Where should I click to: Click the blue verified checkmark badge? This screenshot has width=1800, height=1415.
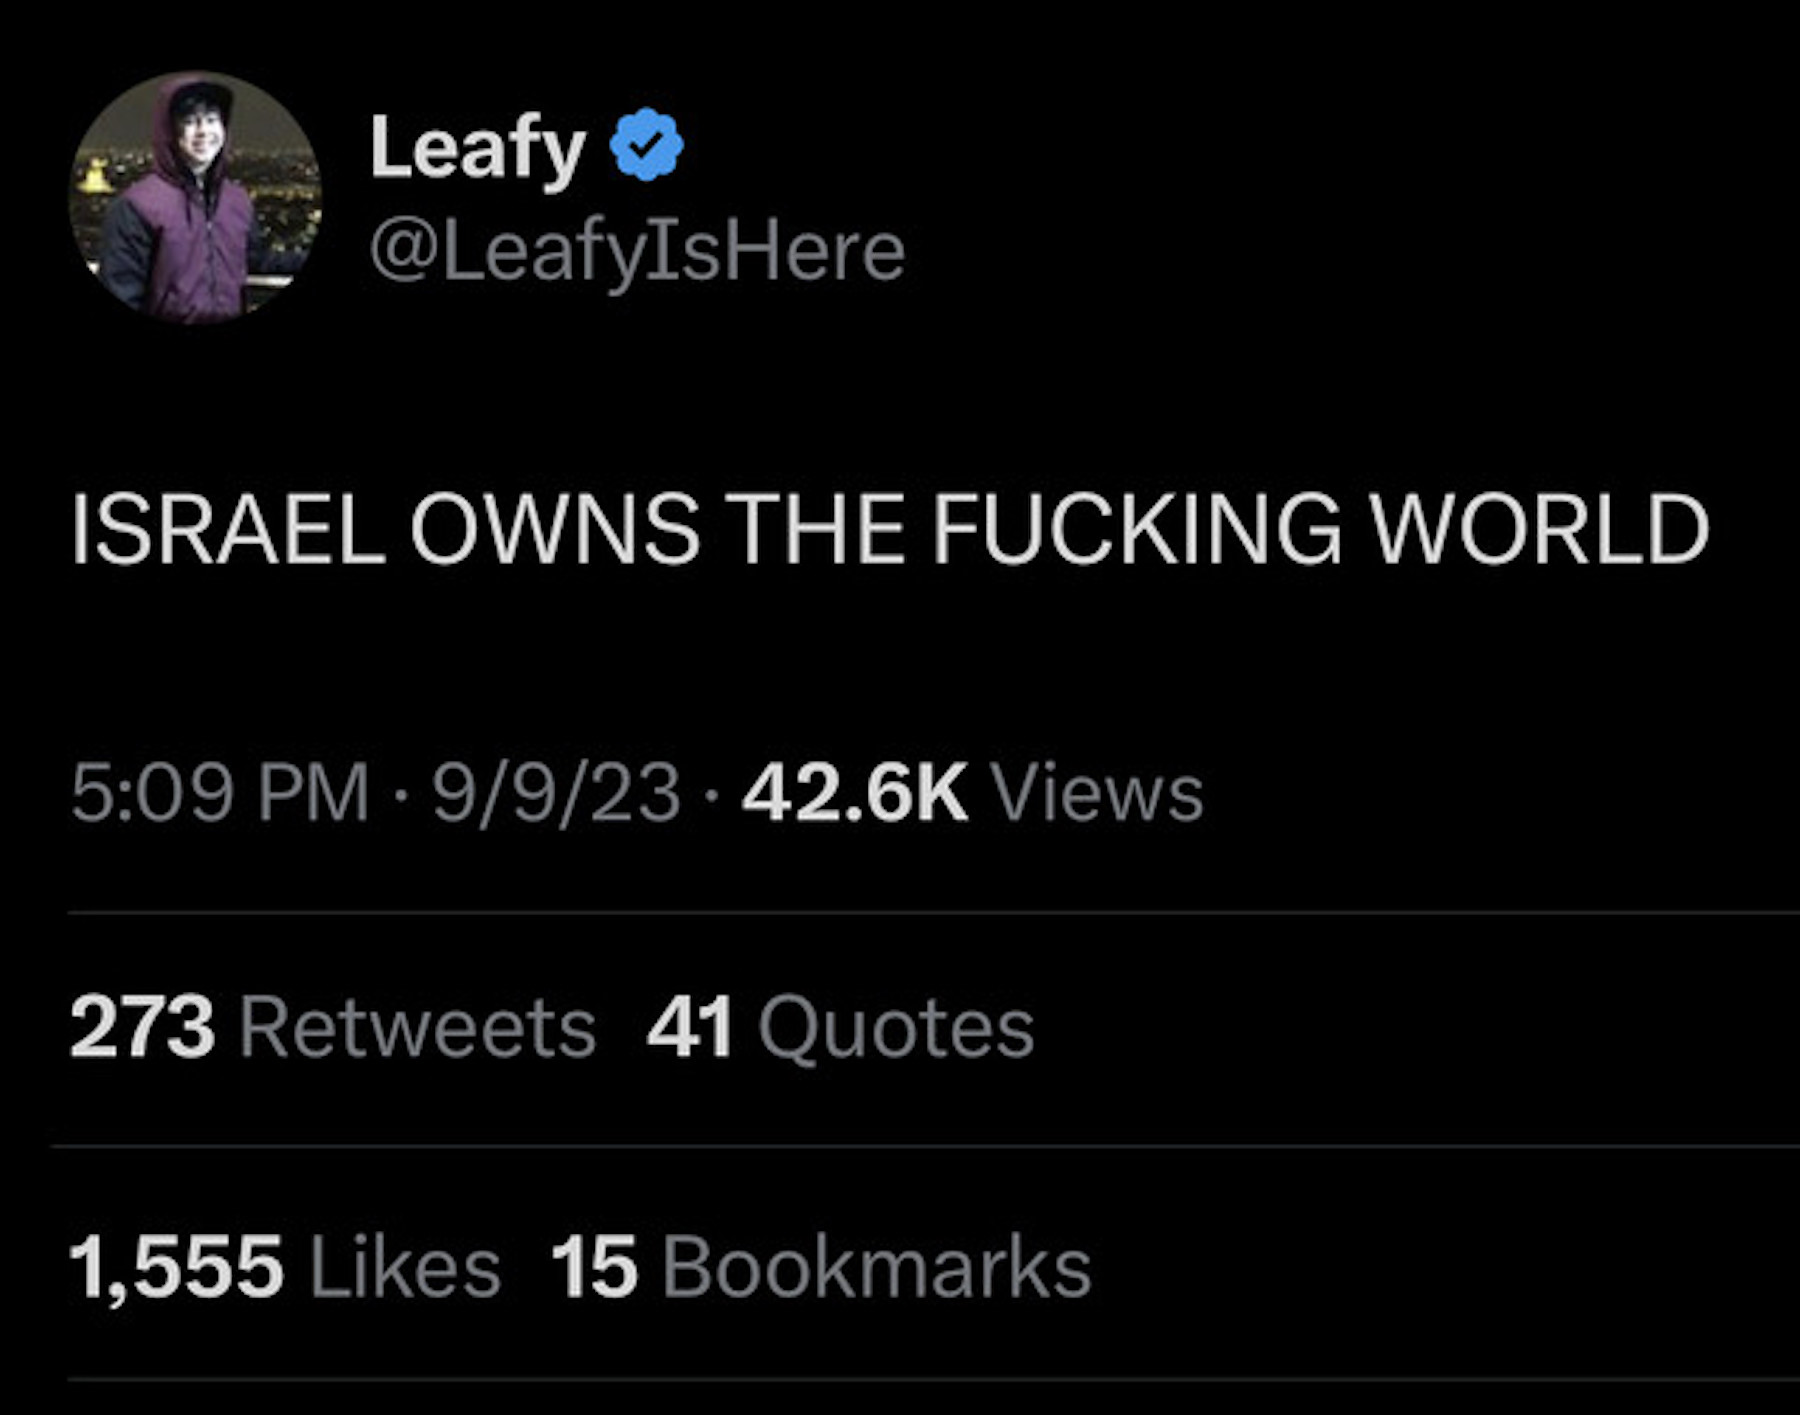[x=646, y=145]
